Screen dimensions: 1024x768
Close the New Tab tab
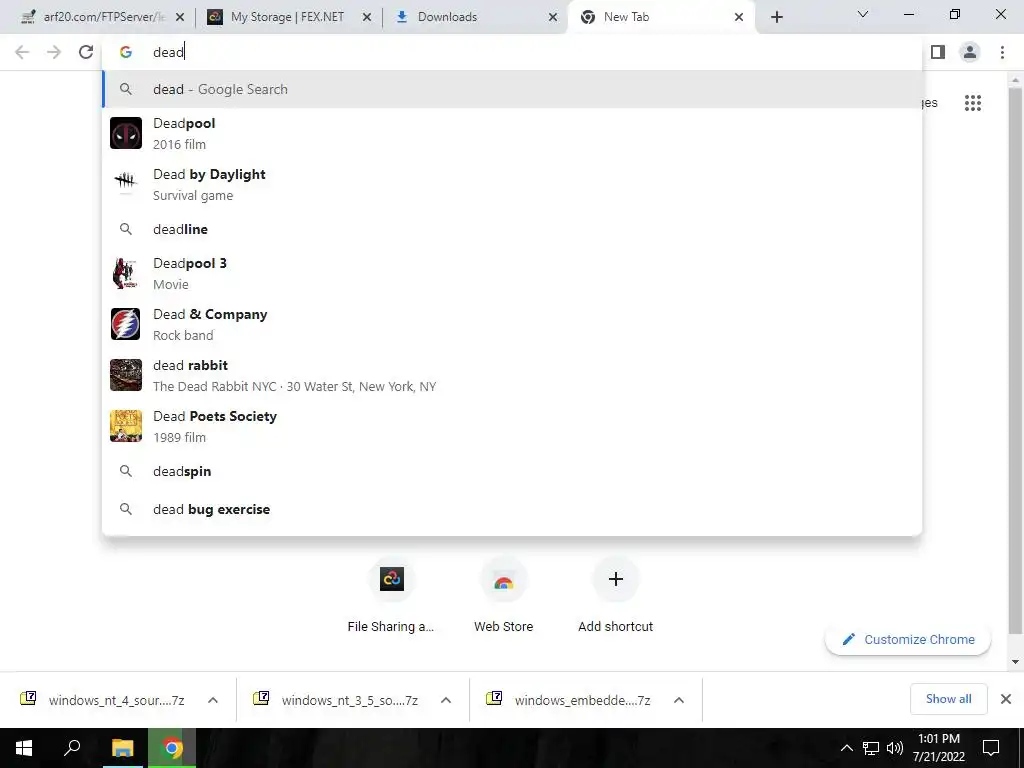(739, 18)
